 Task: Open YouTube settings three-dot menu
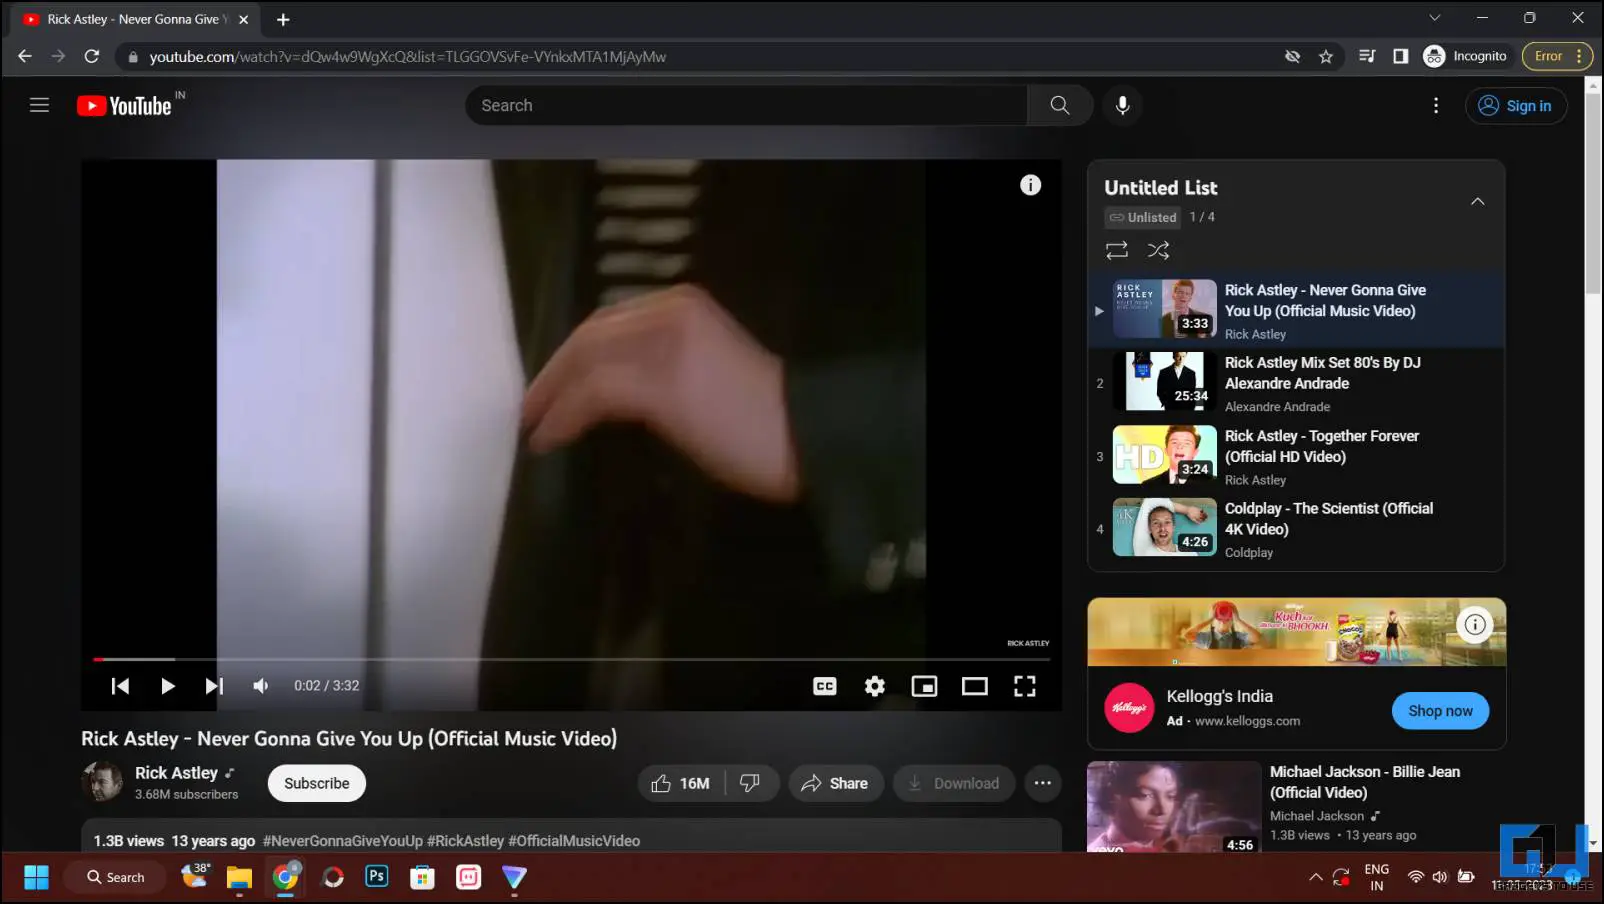[1436, 105]
